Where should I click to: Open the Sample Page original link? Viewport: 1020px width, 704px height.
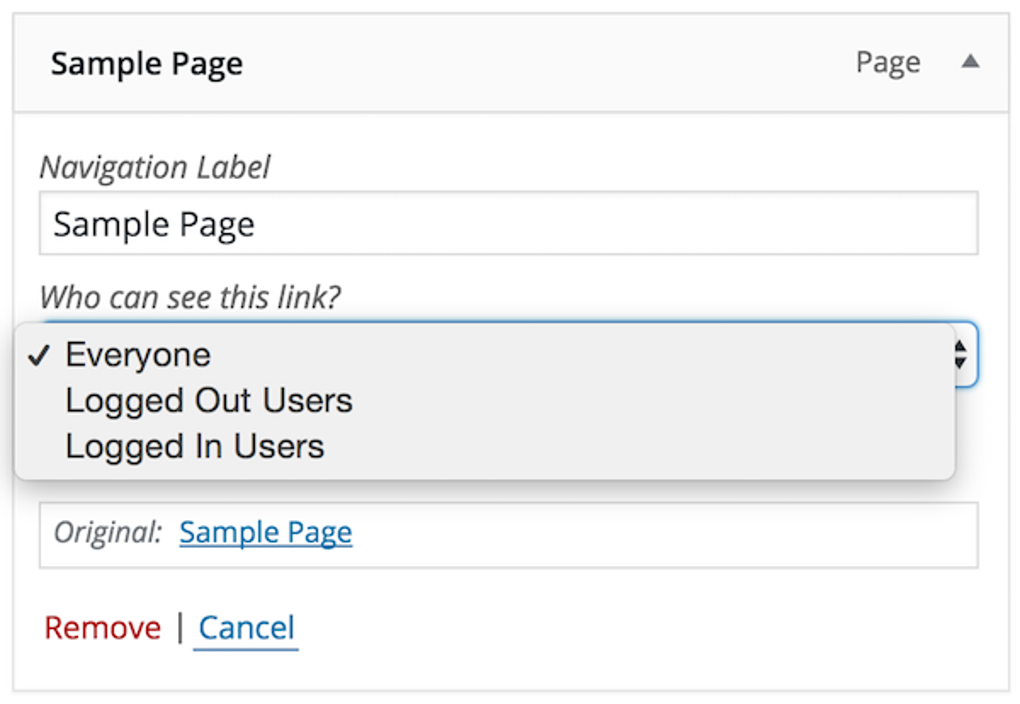[265, 531]
